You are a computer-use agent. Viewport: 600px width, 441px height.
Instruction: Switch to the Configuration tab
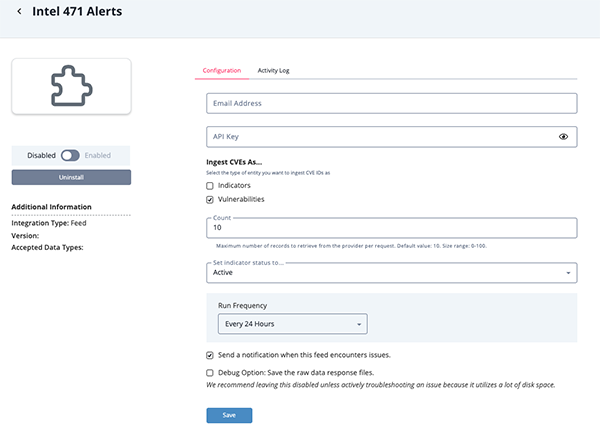pos(222,70)
